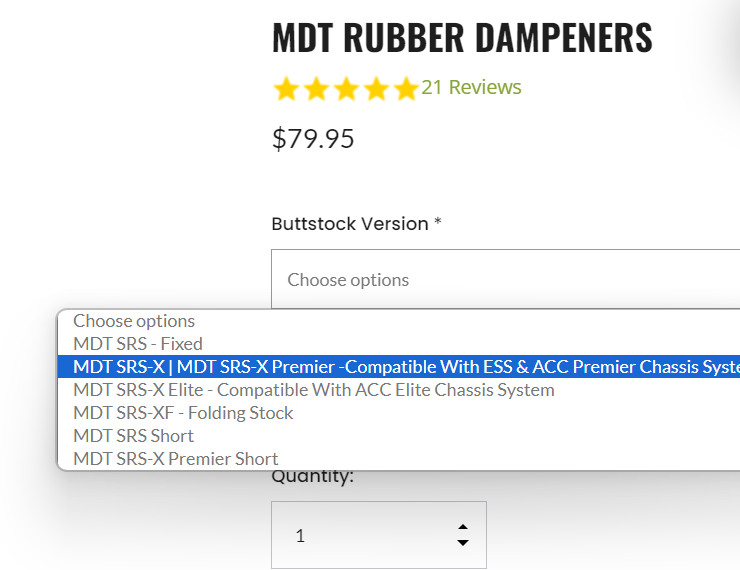Click the third yellow rating star
Screen dimensions: 740x570
coord(346,90)
